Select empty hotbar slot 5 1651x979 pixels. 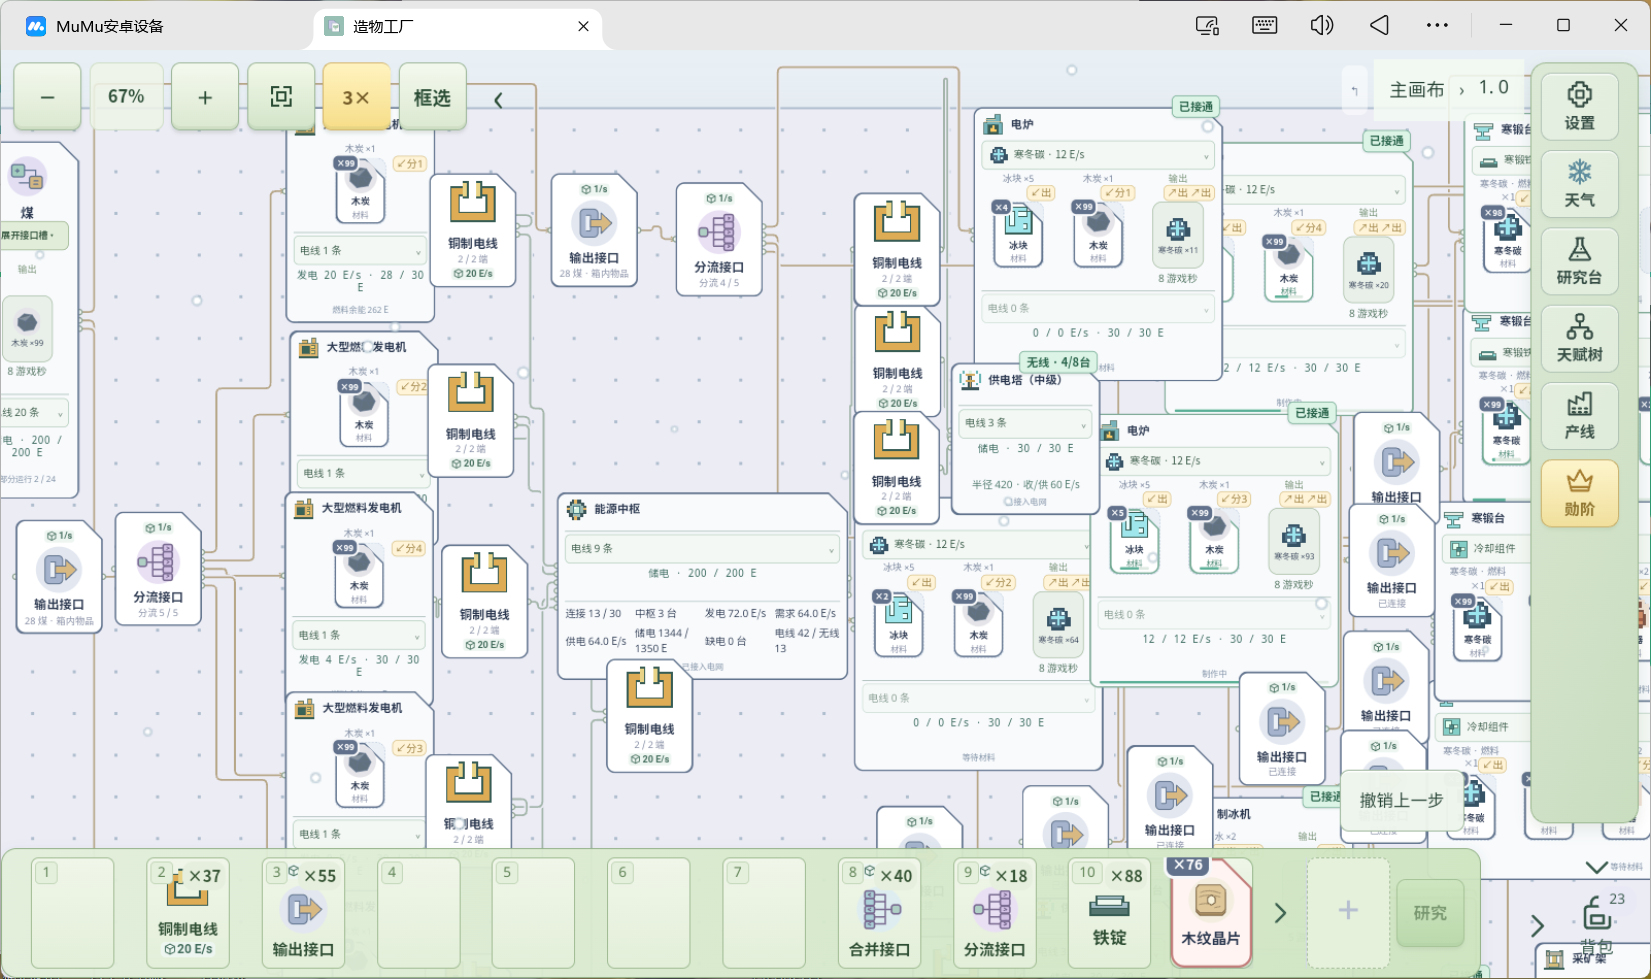(533, 912)
